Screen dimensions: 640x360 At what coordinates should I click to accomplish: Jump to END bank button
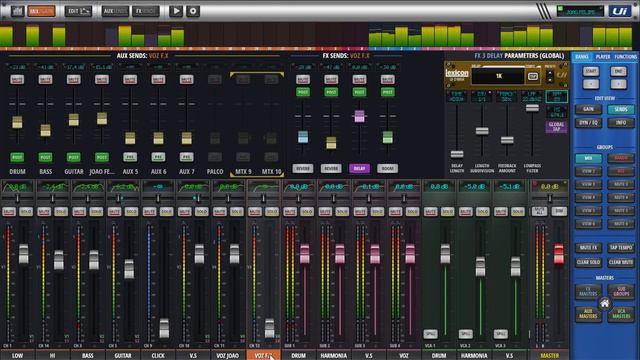[x=618, y=71]
